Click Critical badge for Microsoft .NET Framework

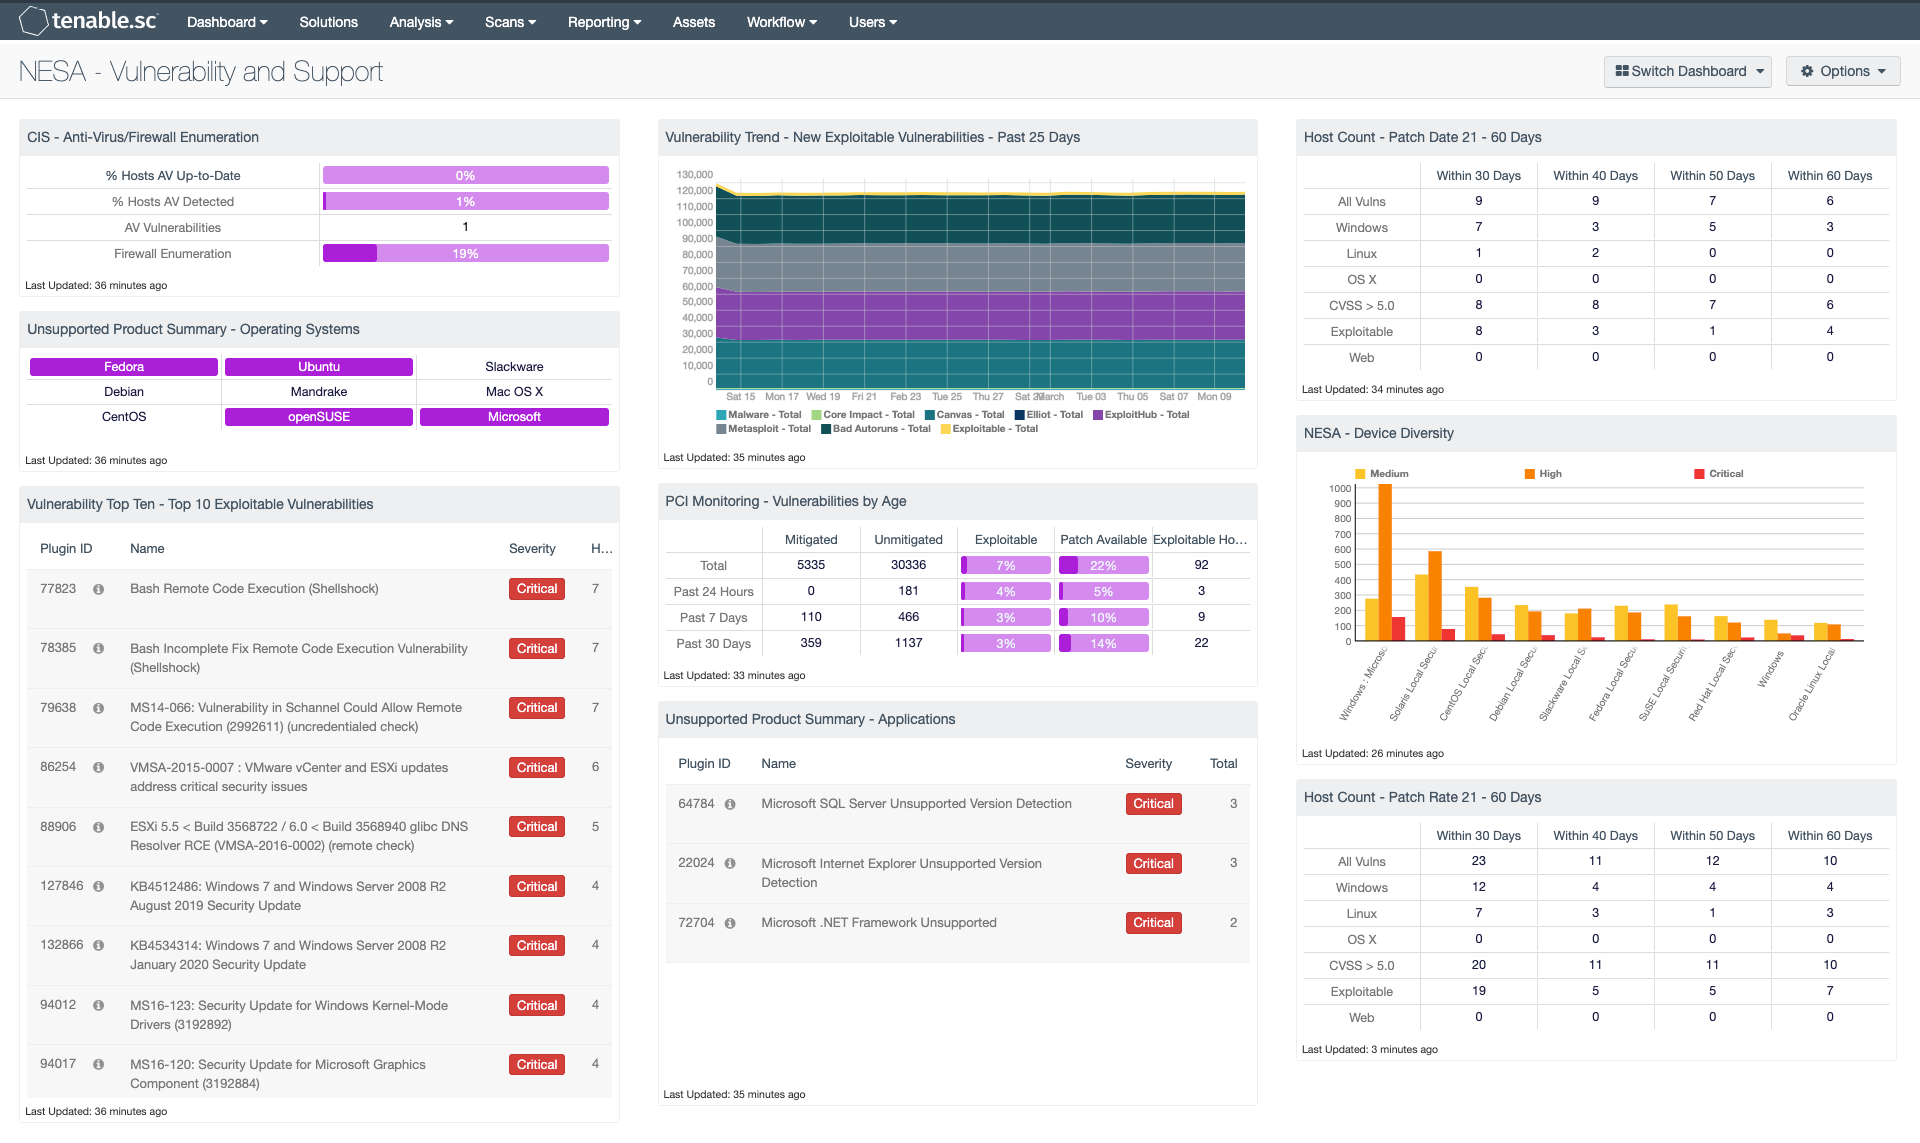point(1153,923)
